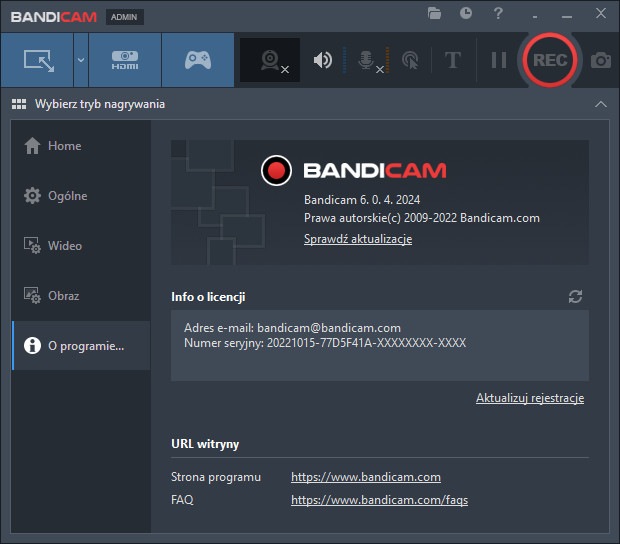Image resolution: width=620 pixels, height=544 pixels.
Task: Open the output folder icon
Action: point(434,13)
